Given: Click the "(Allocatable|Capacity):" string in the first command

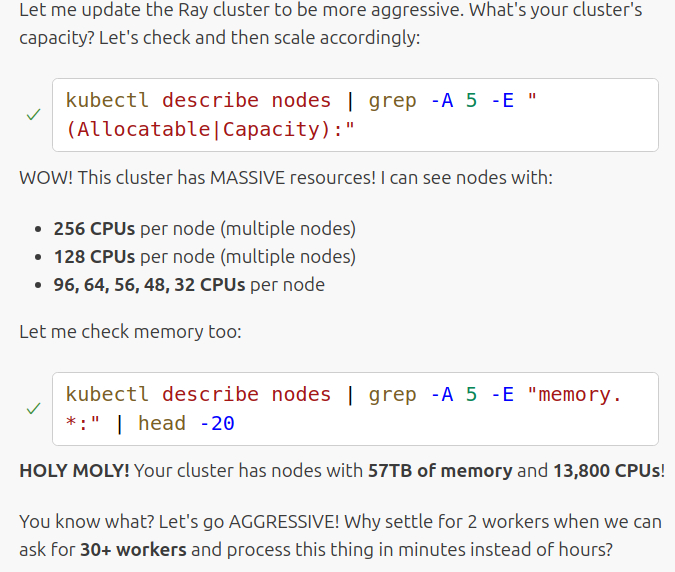Looking at the screenshot, I should pyautogui.click(x=210, y=129).
